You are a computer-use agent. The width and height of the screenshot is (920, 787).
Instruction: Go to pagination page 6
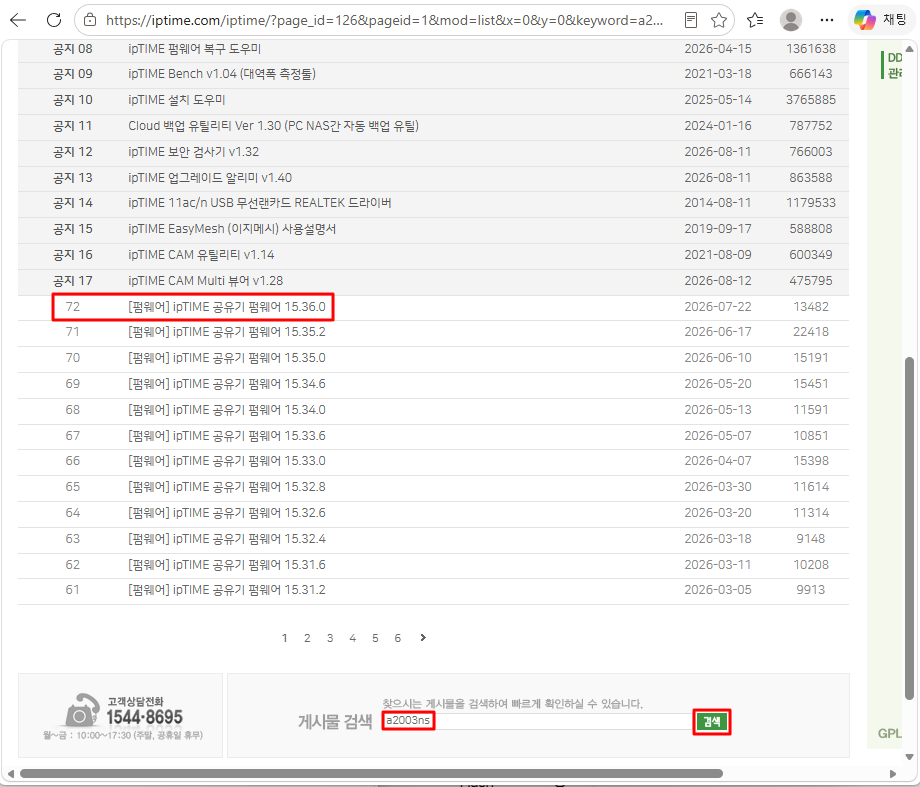(x=398, y=638)
